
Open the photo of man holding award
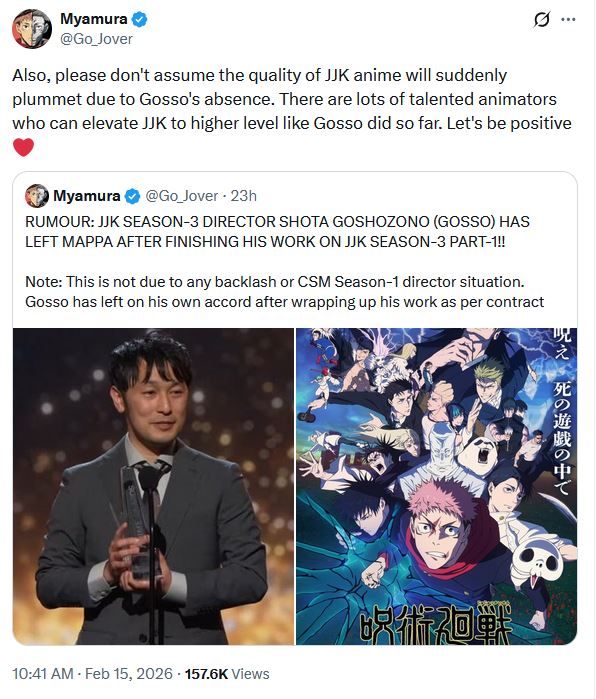[153, 486]
